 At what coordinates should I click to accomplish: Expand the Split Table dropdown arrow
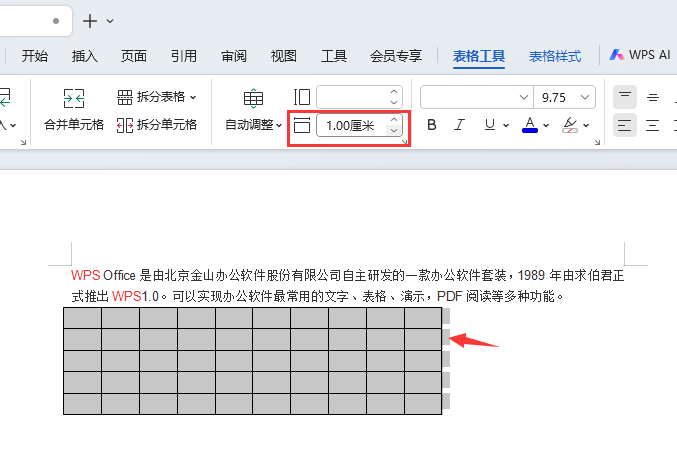(193, 98)
